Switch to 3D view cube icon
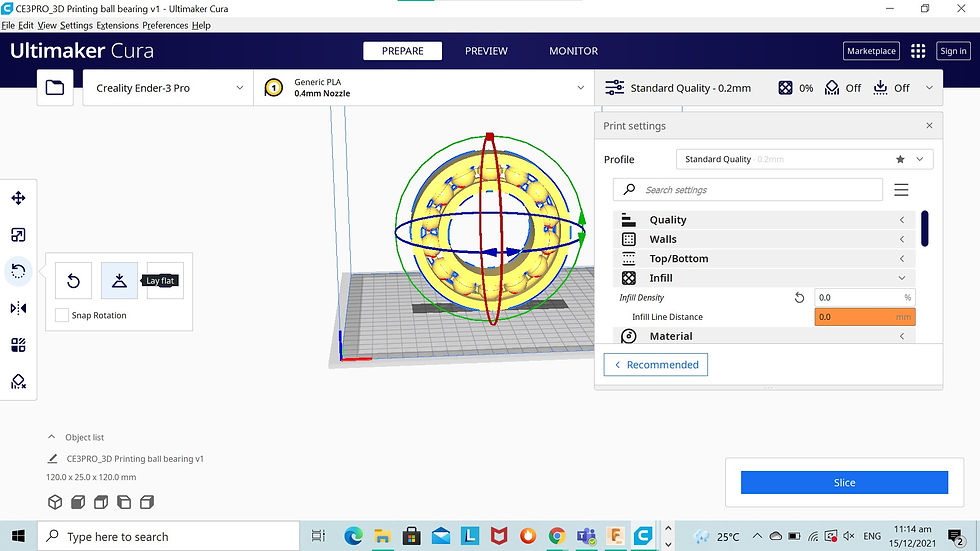The image size is (980, 551). coord(55,502)
